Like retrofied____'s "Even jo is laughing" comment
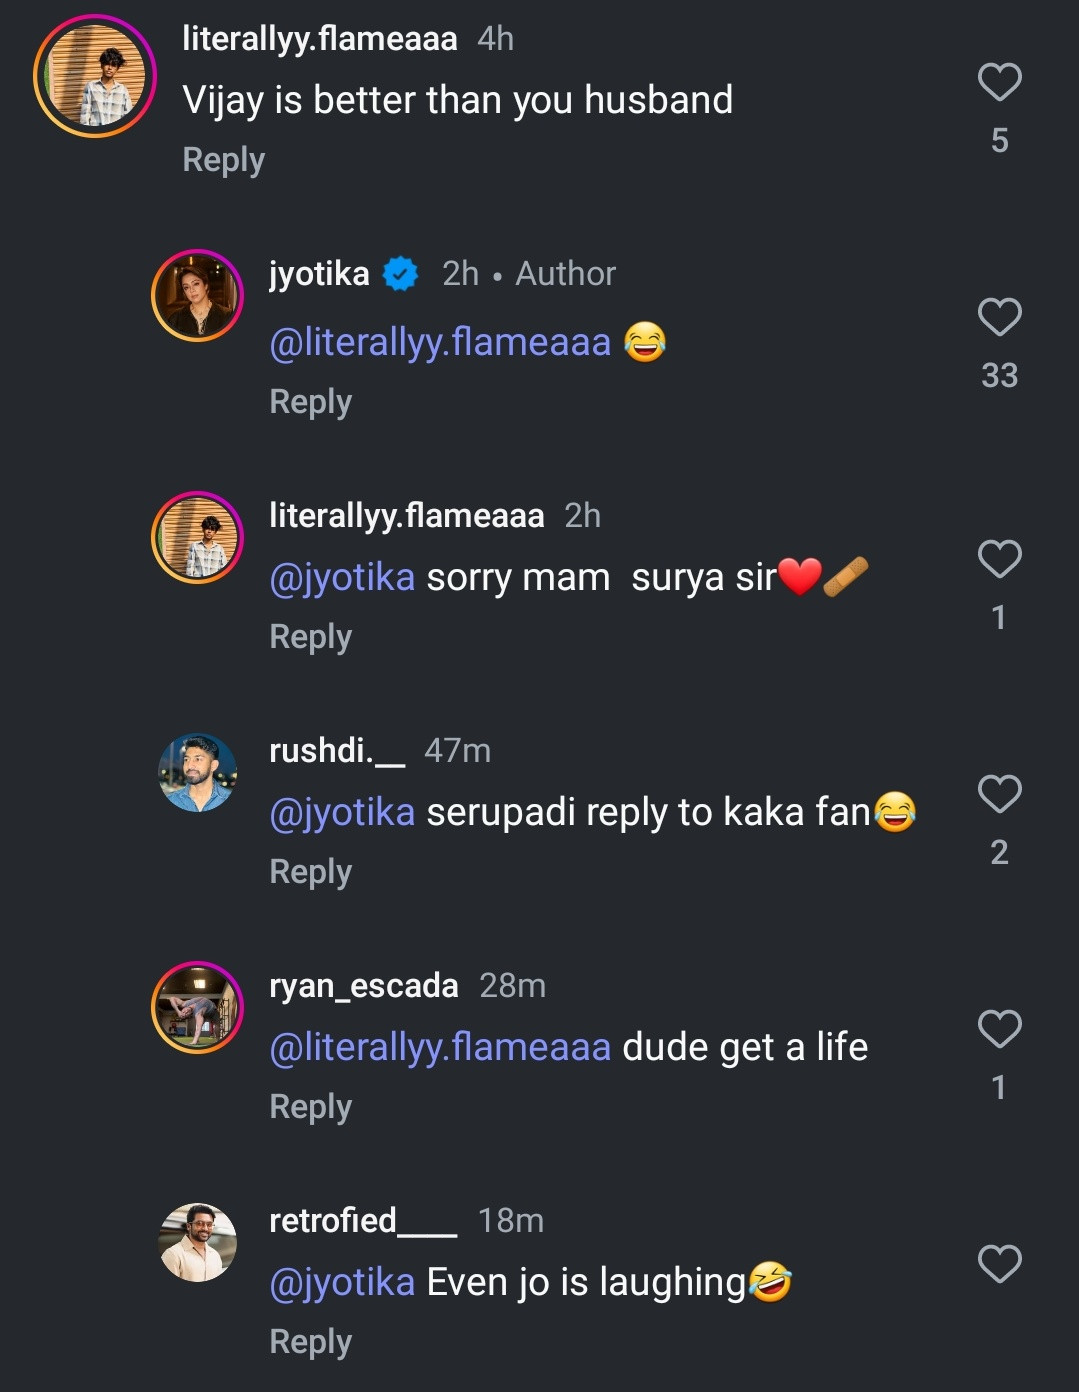Screen dimensions: 1079x1392 coord(999,1264)
